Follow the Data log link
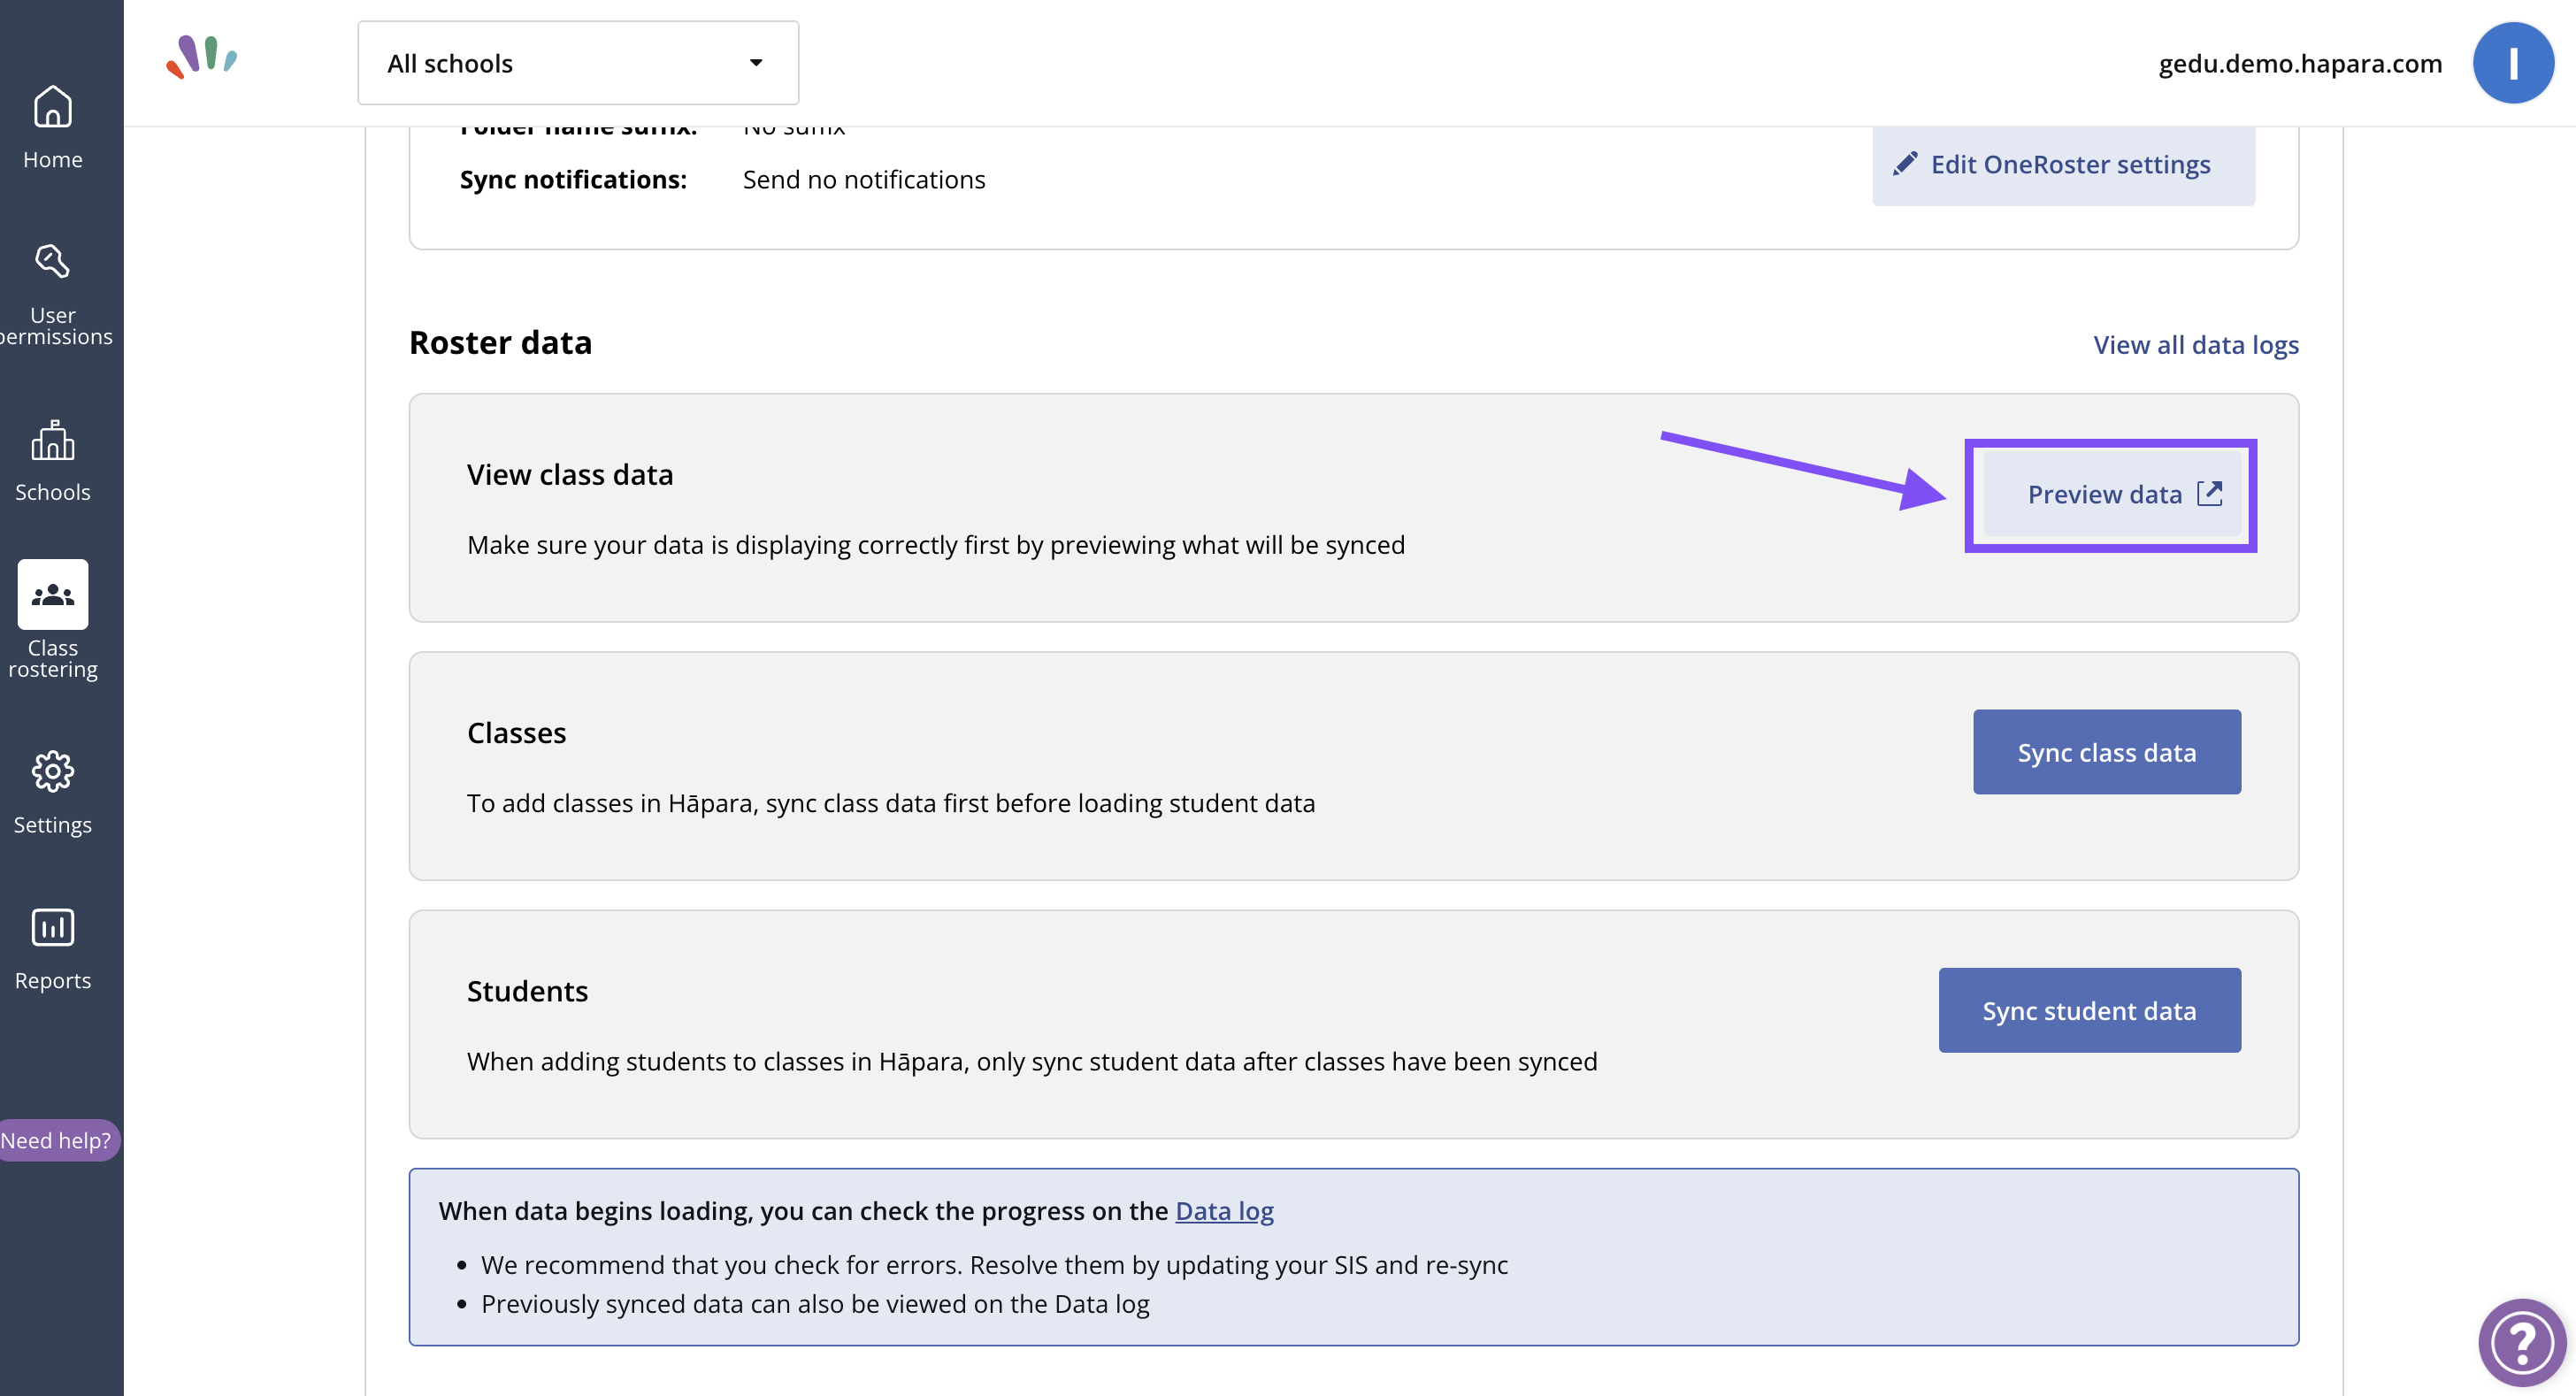Image resolution: width=2576 pixels, height=1396 pixels. [1223, 1211]
